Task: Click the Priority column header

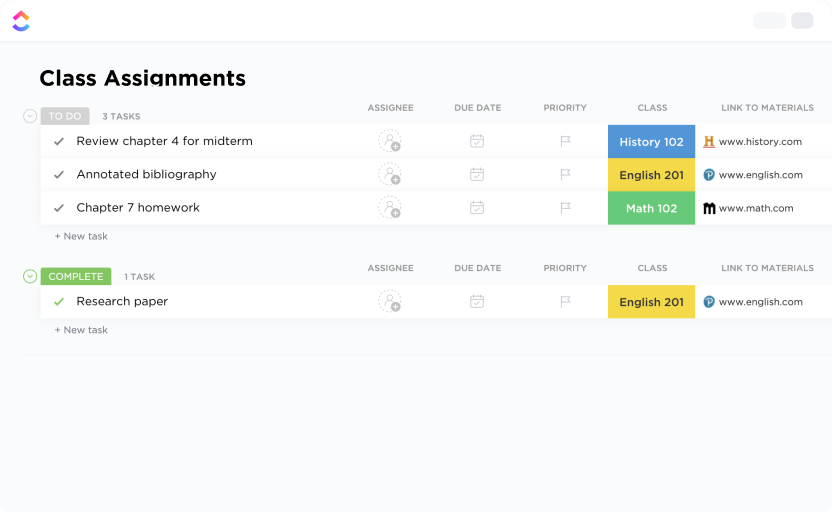Action: pyautogui.click(x=565, y=108)
